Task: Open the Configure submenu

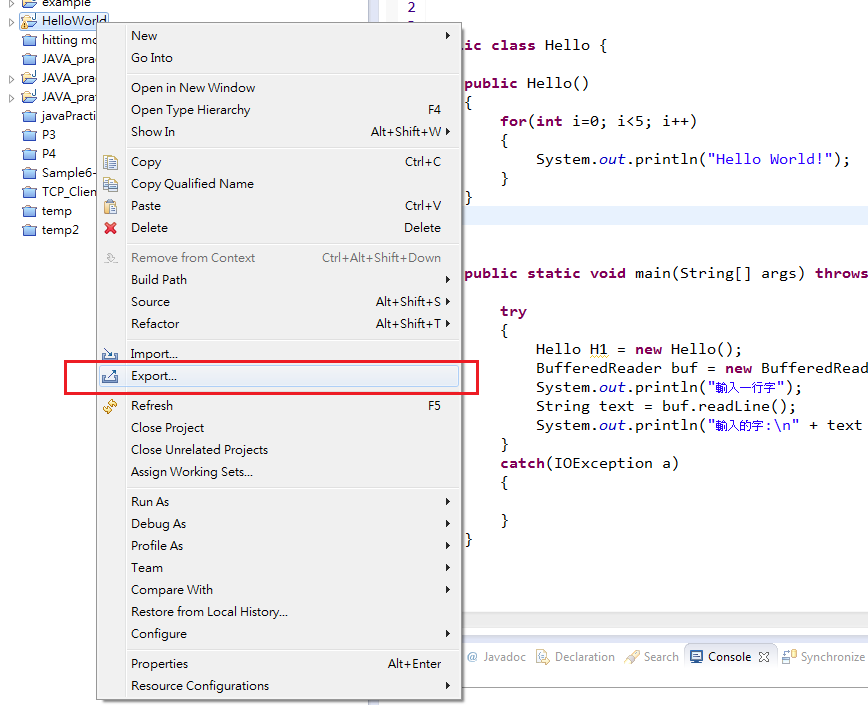Action: [293, 634]
